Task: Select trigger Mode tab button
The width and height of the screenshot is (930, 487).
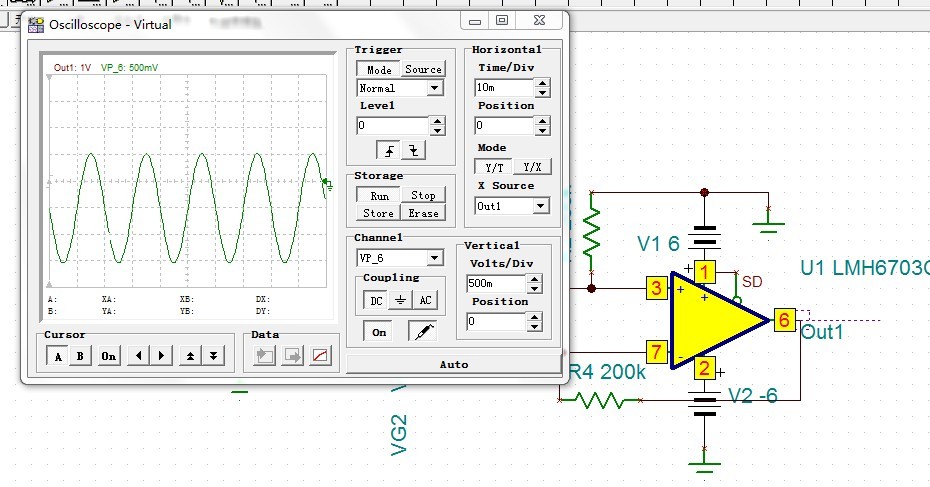Action: [378, 69]
